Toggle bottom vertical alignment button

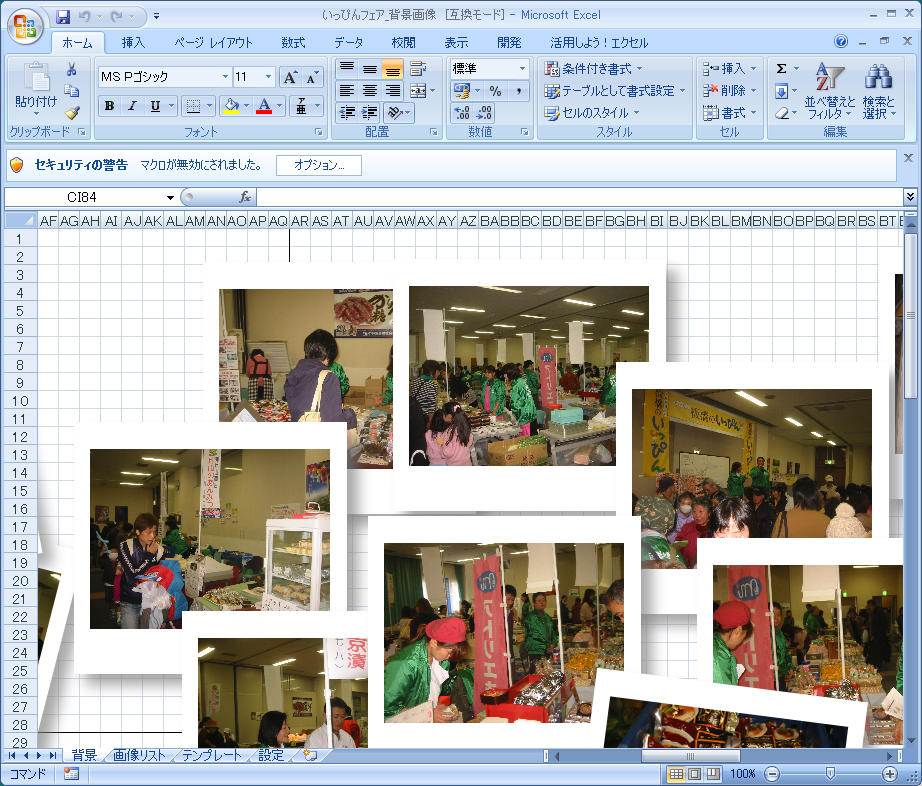392,69
